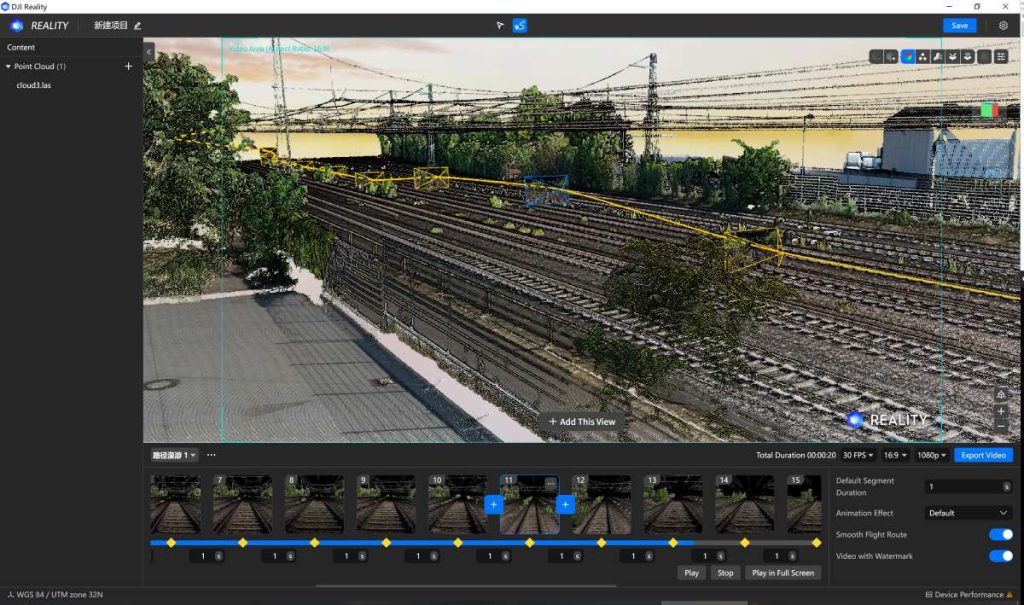Disable Smooth Flight Route toggle
The height and width of the screenshot is (605, 1024).
[1000, 535]
